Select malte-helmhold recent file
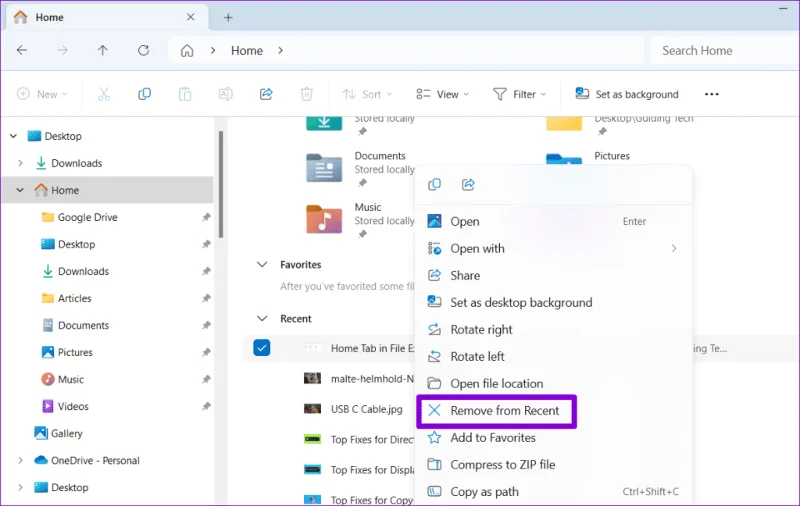Screen dimensions: 800x506 (x=358, y=378)
